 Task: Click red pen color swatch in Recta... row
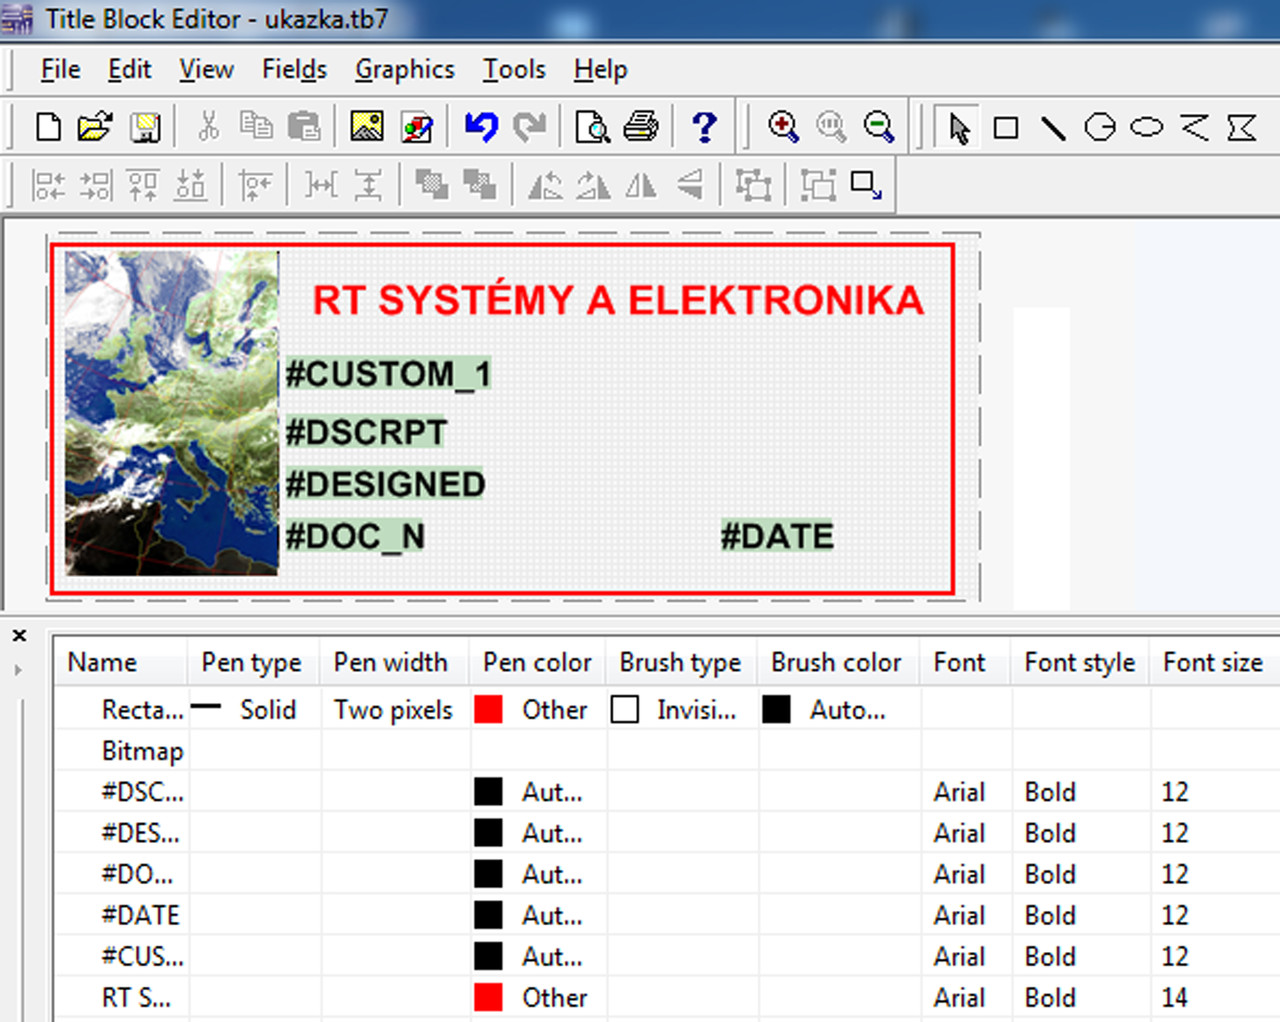[488, 710]
